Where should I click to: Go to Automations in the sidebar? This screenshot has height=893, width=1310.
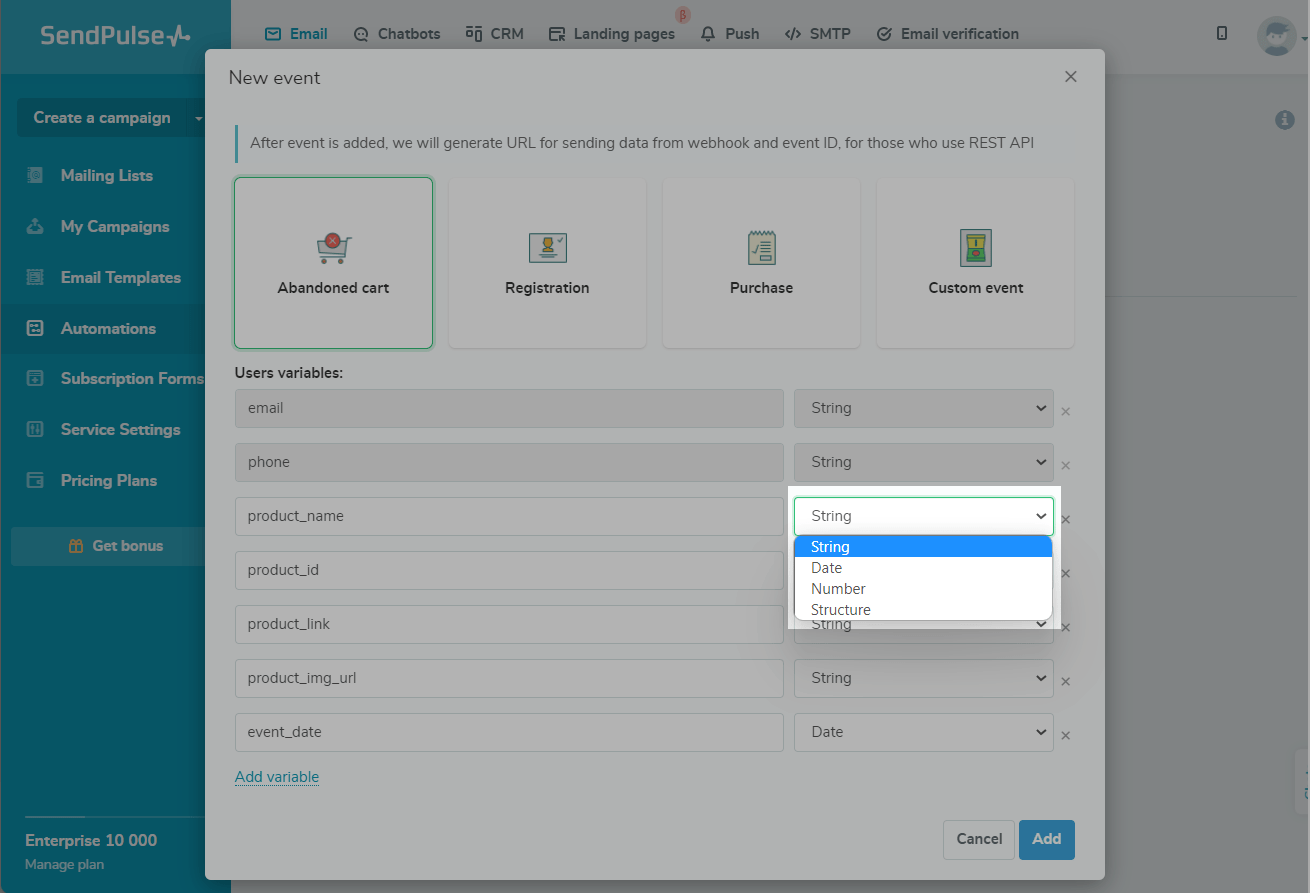click(108, 328)
